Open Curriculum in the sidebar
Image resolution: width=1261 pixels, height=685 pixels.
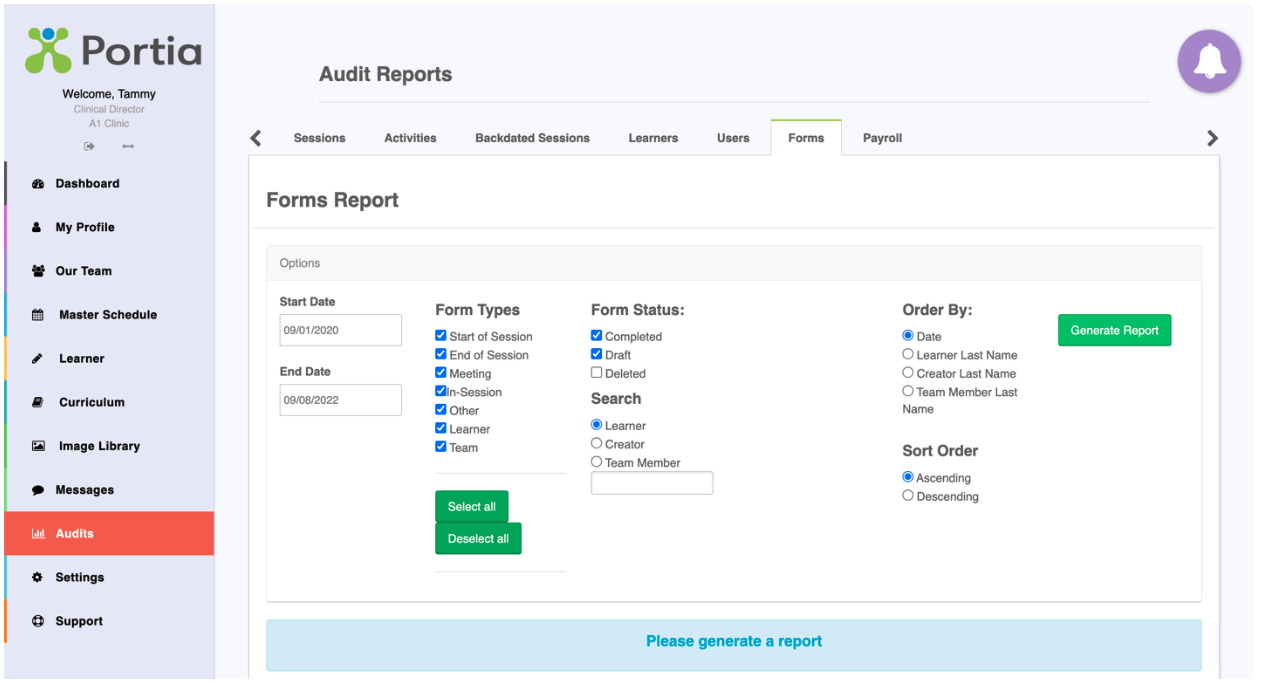tap(109, 403)
